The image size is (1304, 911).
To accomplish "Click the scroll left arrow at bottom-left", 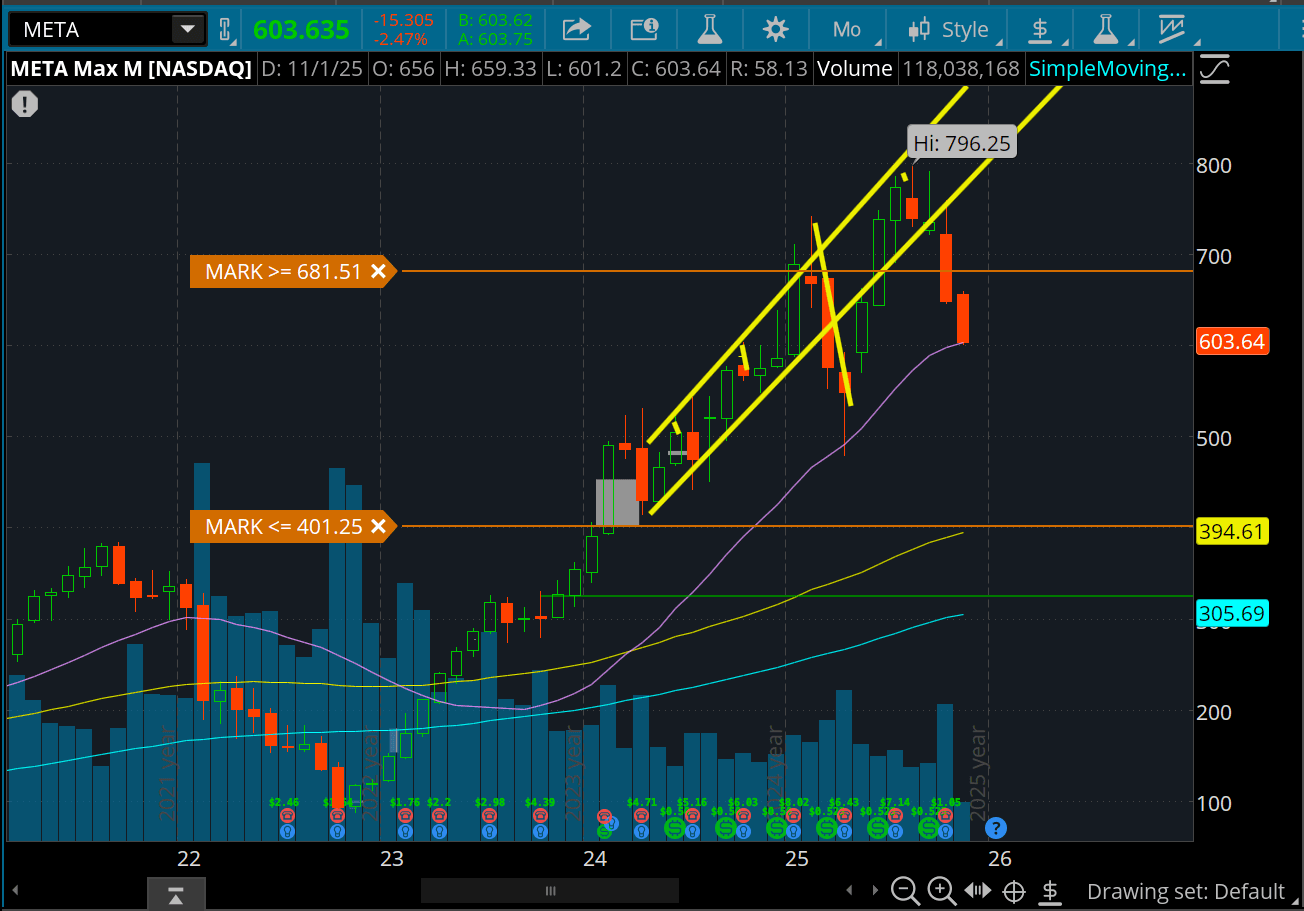I will point(14,891).
